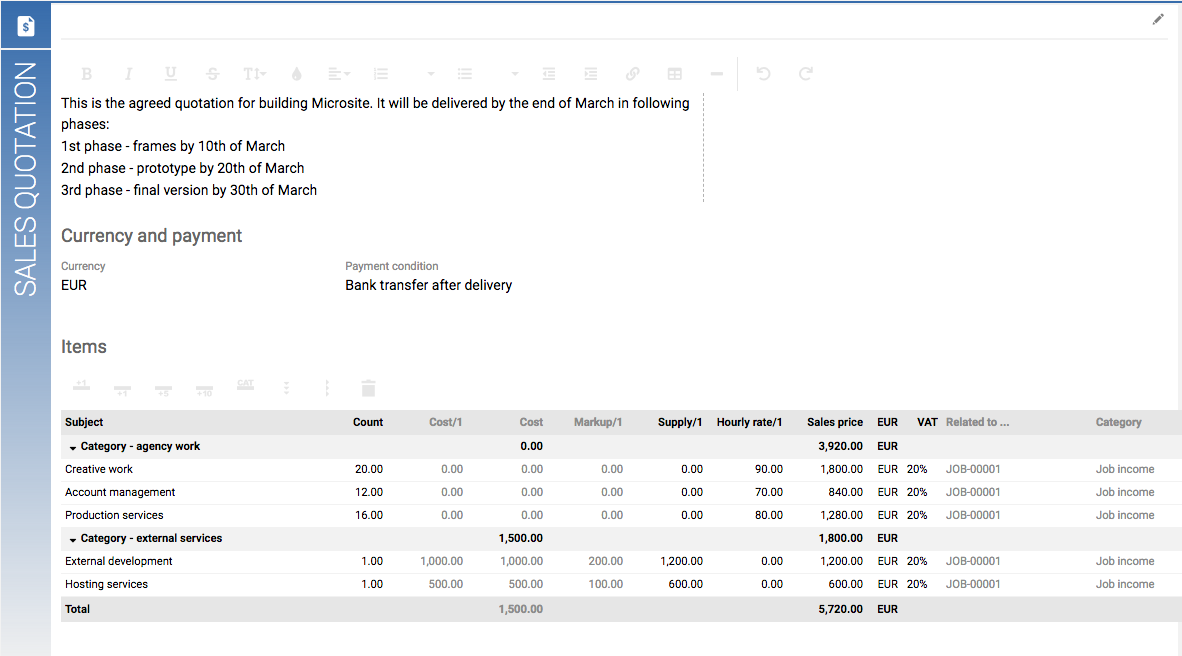Add one item row below

tap(122, 389)
